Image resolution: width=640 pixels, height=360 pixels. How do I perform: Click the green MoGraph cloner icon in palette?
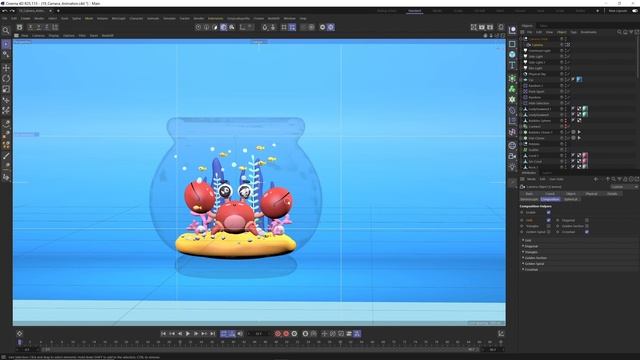pyautogui.click(x=512, y=89)
